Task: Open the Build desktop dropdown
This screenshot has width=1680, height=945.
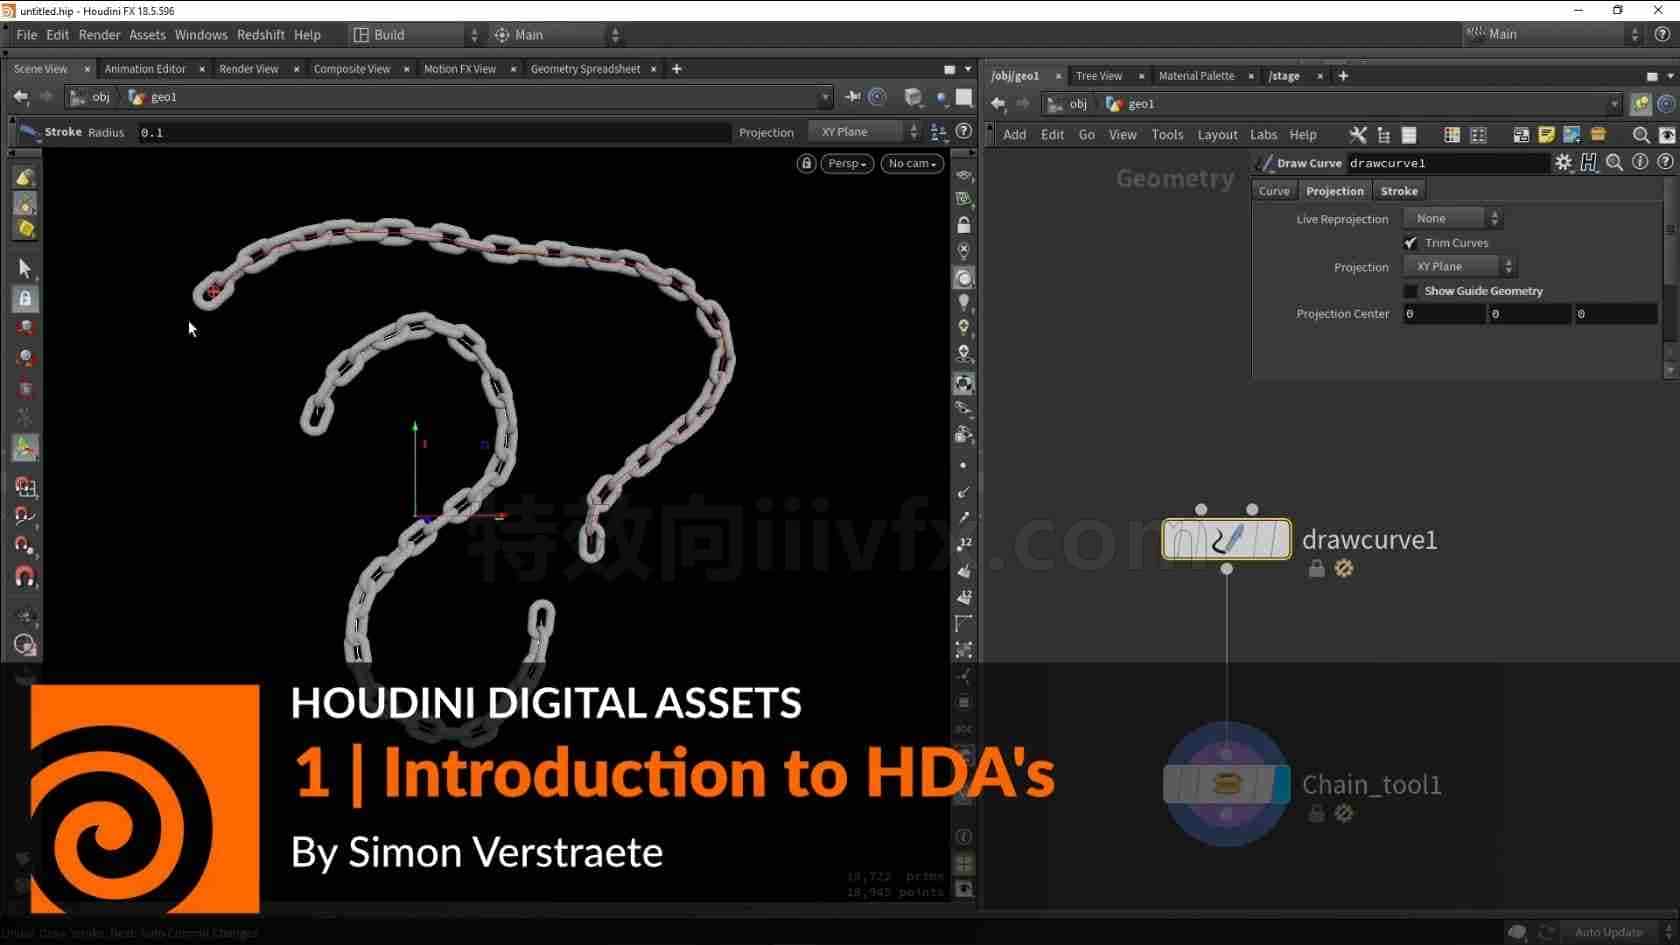Action: [x=415, y=35]
